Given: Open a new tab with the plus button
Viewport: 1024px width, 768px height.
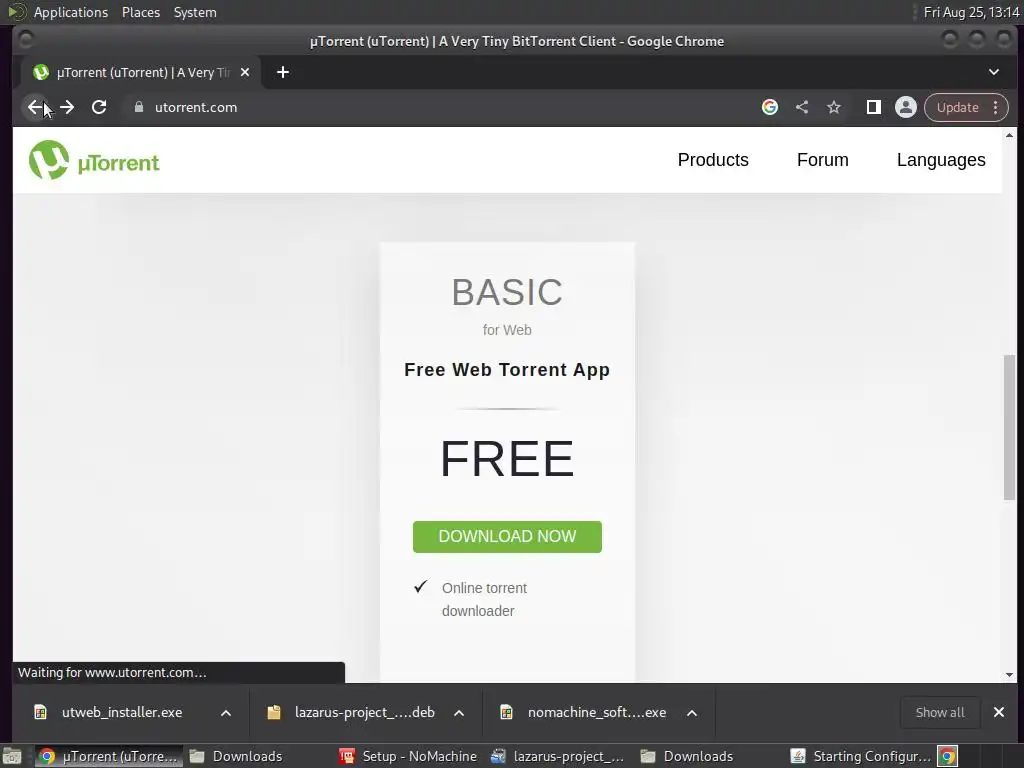Looking at the screenshot, I should pos(283,72).
